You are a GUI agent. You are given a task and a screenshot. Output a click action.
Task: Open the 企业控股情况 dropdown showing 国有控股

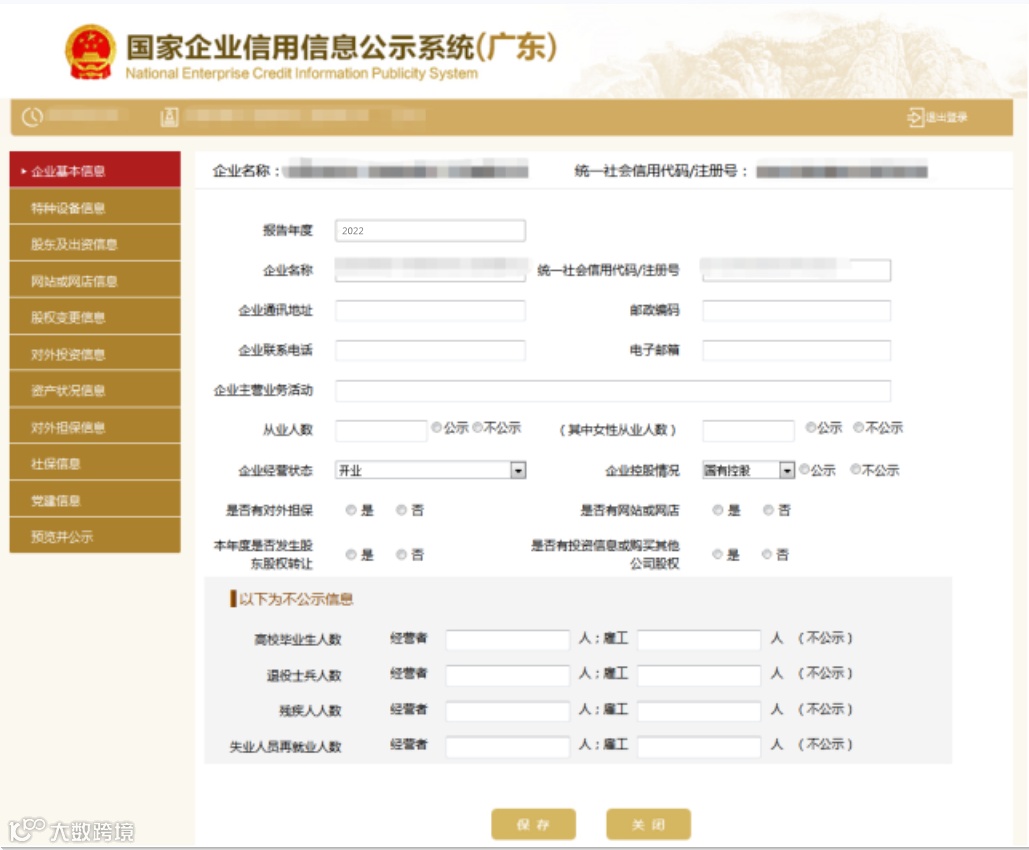point(748,470)
